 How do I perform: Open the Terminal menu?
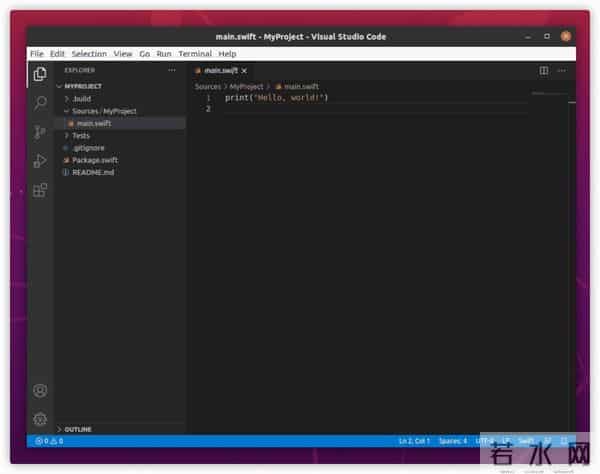point(195,53)
